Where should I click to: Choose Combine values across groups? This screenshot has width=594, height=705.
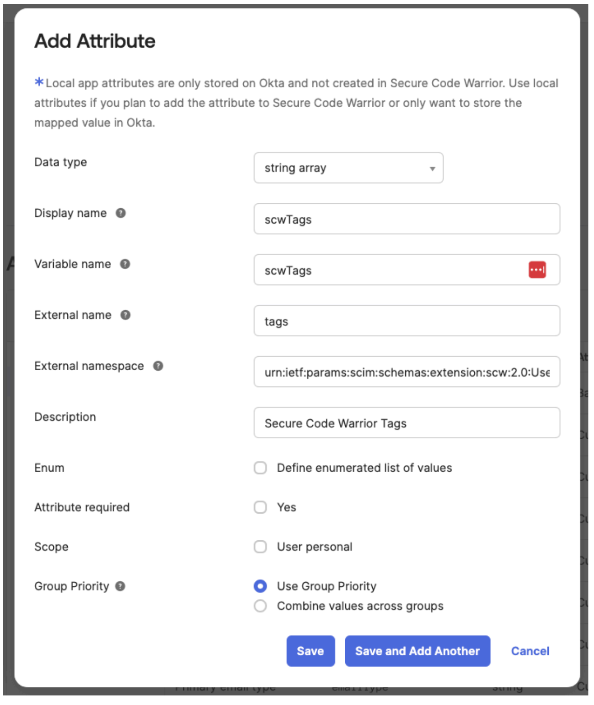pos(260,606)
